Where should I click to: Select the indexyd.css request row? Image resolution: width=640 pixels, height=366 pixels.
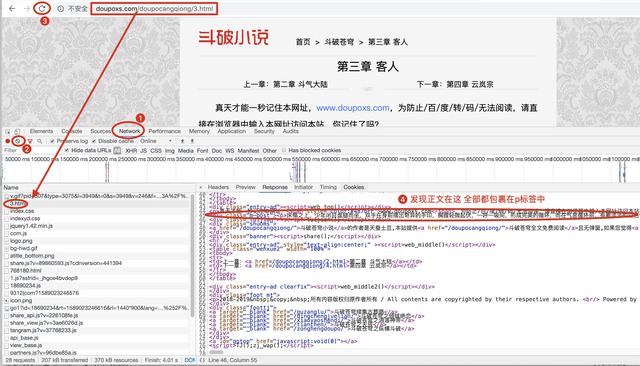pos(97,218)
